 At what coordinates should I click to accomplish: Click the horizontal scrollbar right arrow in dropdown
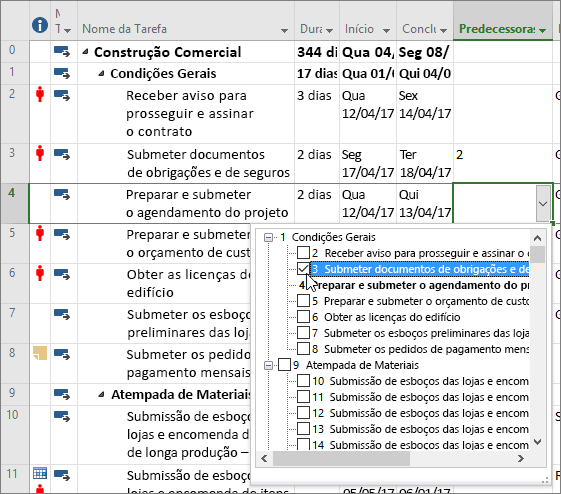(521, 458)
